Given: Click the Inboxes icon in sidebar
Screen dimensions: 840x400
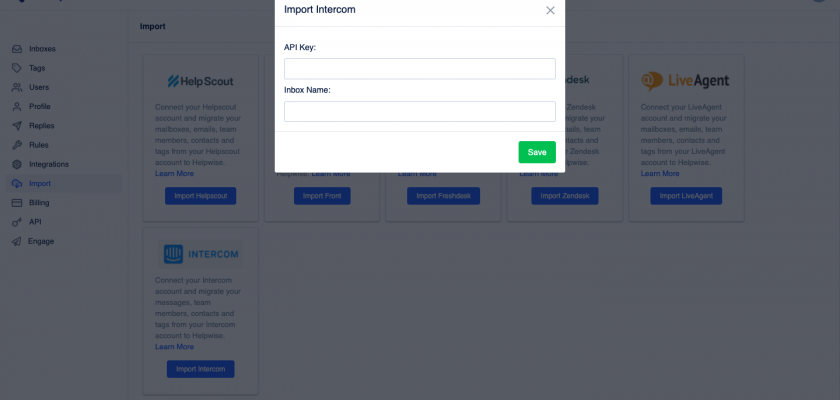Looking at the screenshot, I should (x=17, y=49).
